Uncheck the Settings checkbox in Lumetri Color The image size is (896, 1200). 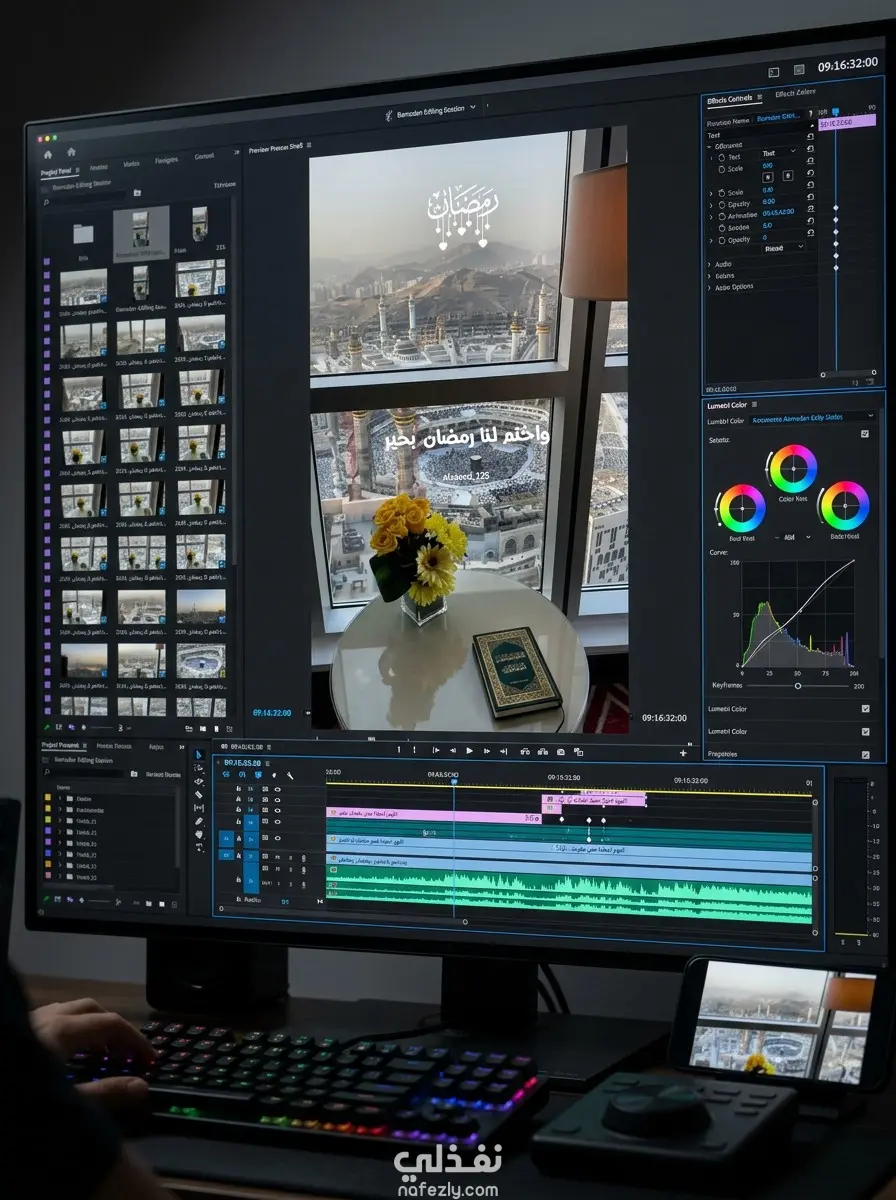865,434
